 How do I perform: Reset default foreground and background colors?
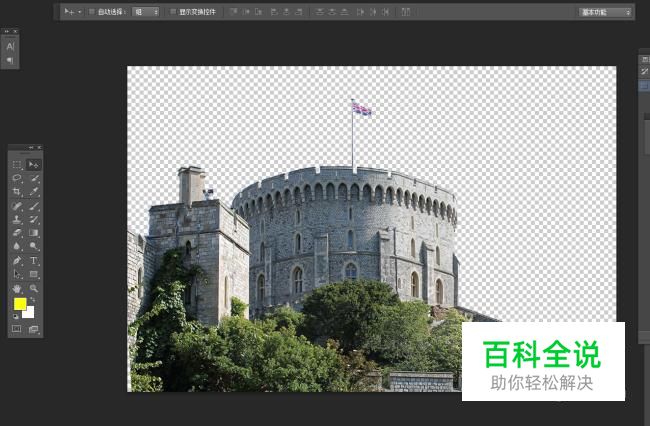click(x=16, y=316)
